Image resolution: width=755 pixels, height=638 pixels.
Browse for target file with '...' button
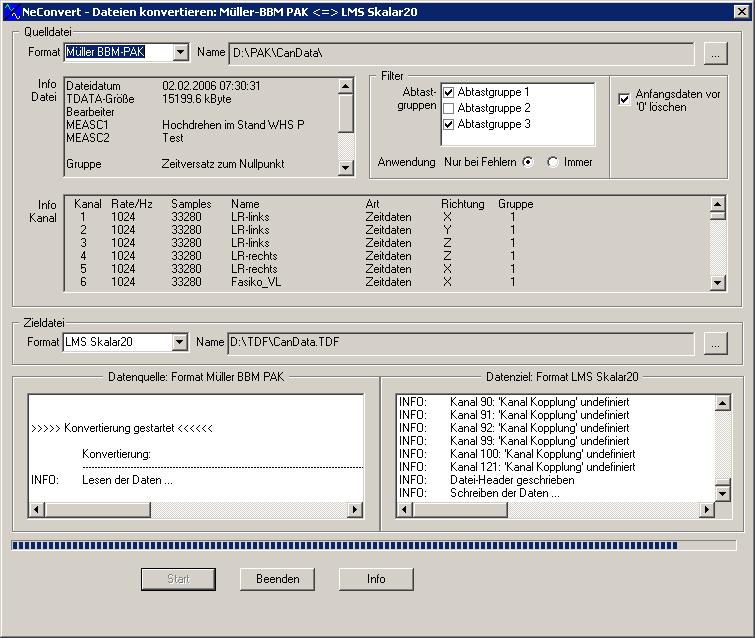pyautogui.click(x=714, y=343)
